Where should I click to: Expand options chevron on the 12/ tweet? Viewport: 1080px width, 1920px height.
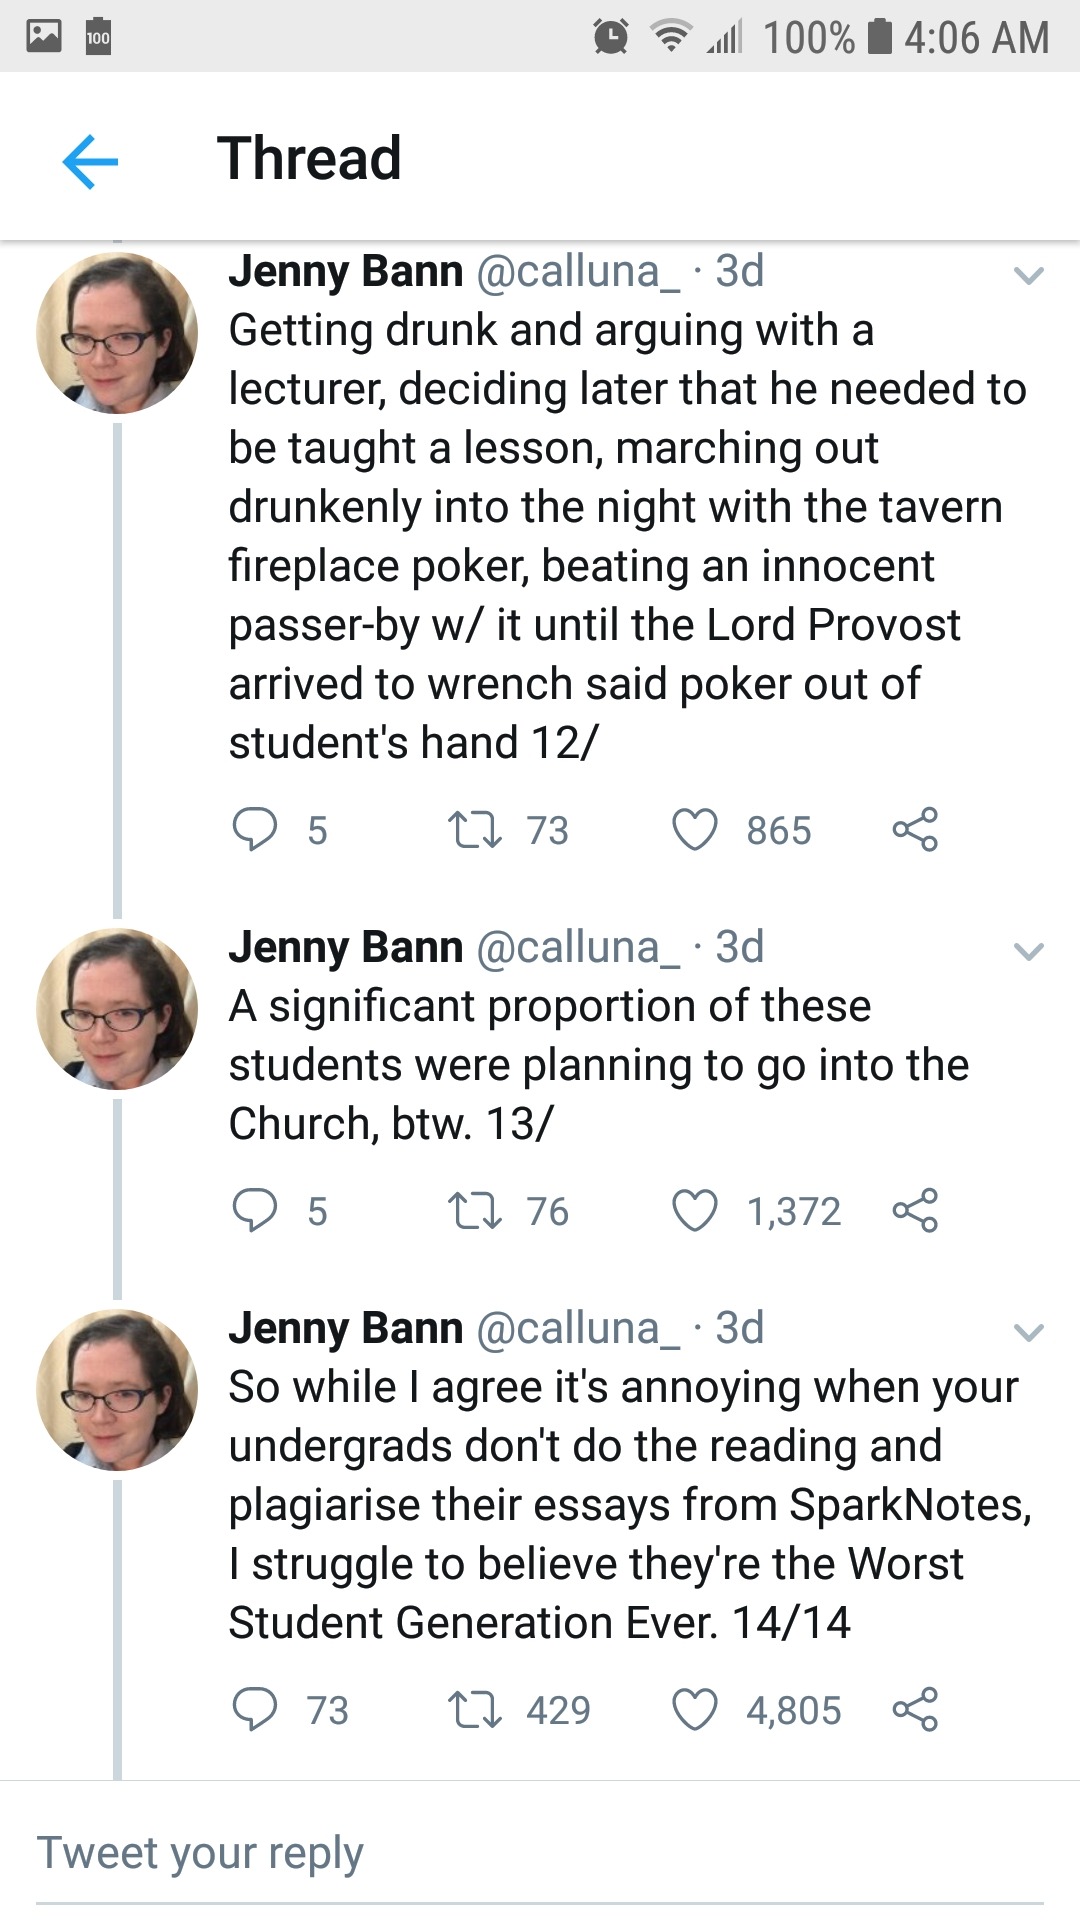1028,275
